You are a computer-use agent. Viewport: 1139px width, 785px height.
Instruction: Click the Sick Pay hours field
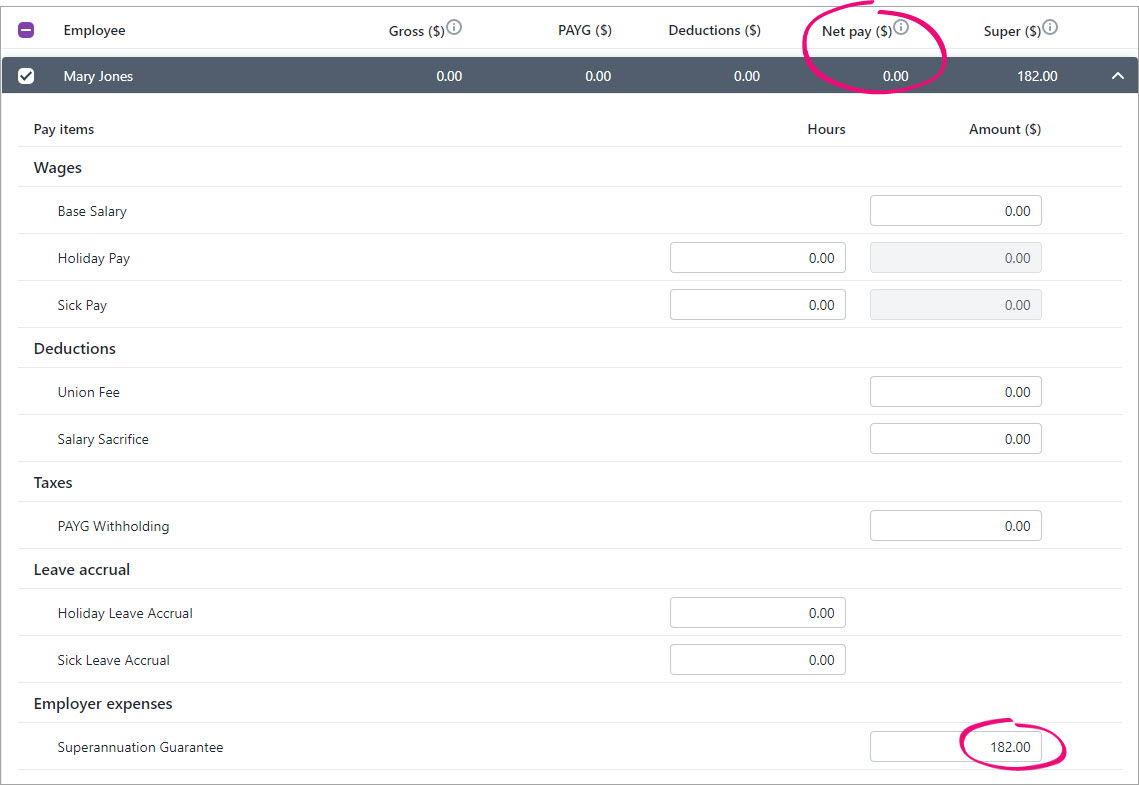click(x=758, y=305)
